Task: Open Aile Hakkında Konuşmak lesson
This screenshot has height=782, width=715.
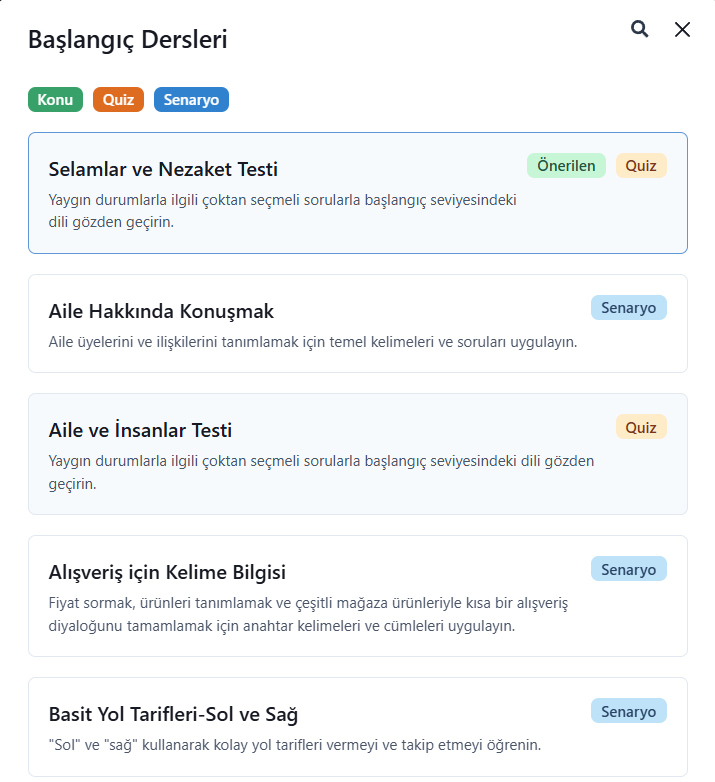Action: click(x=161, y=311)
